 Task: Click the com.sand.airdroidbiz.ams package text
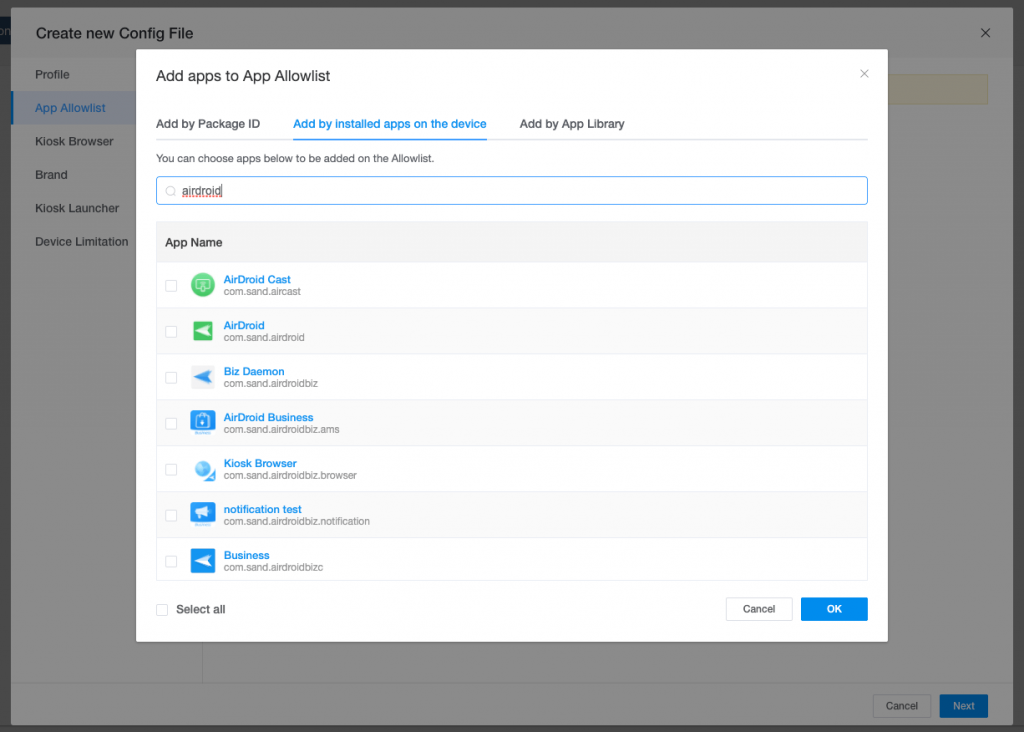(281, 429)
